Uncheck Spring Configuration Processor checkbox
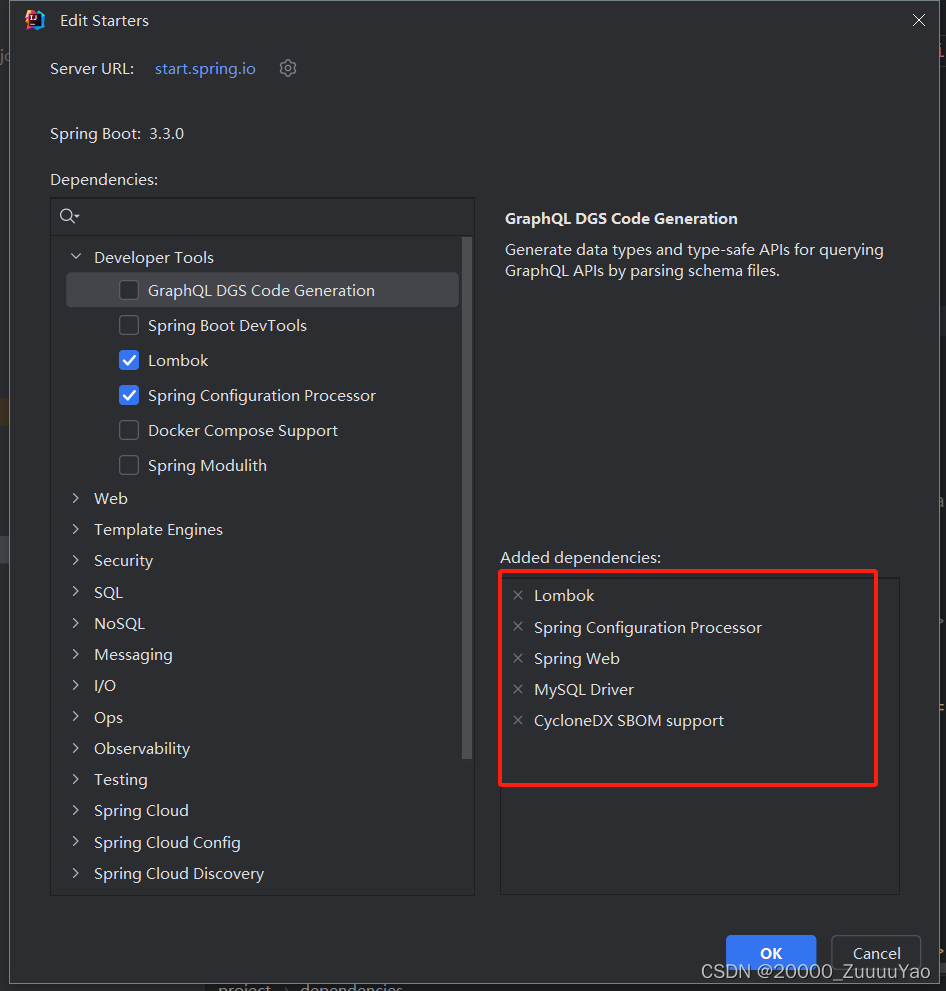 [129, 396]
